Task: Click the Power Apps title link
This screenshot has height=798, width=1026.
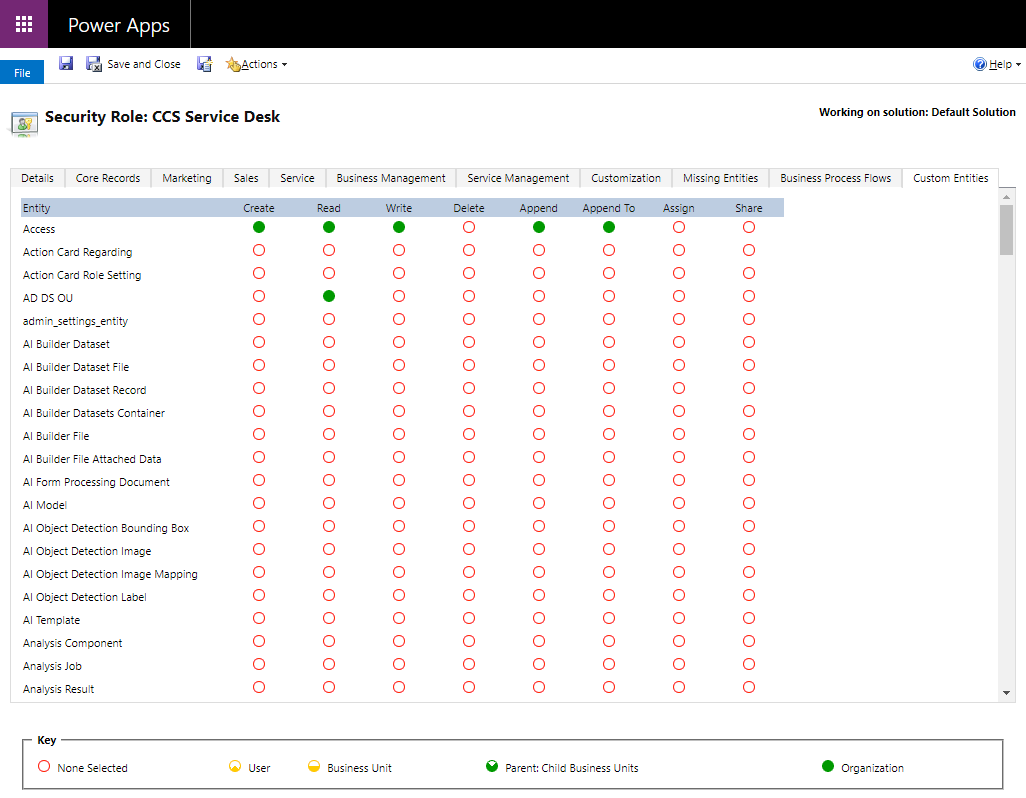Action: point(119,25)
